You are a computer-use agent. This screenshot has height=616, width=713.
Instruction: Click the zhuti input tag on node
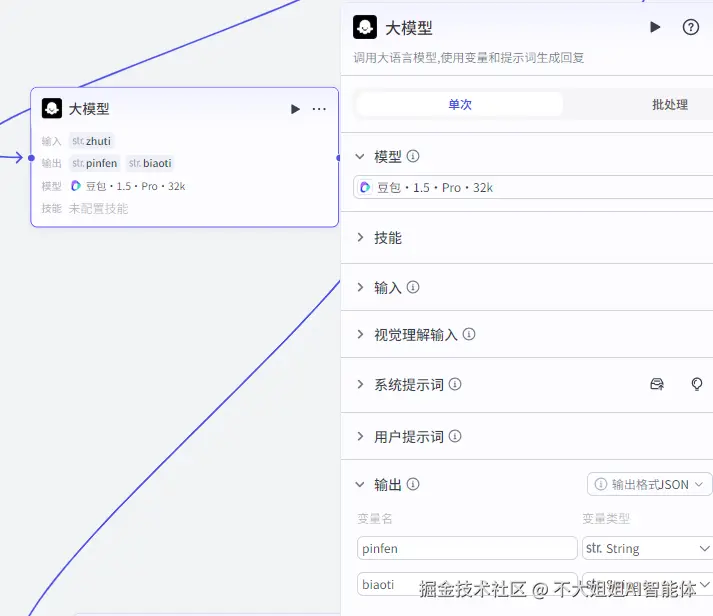coord(91,141)
